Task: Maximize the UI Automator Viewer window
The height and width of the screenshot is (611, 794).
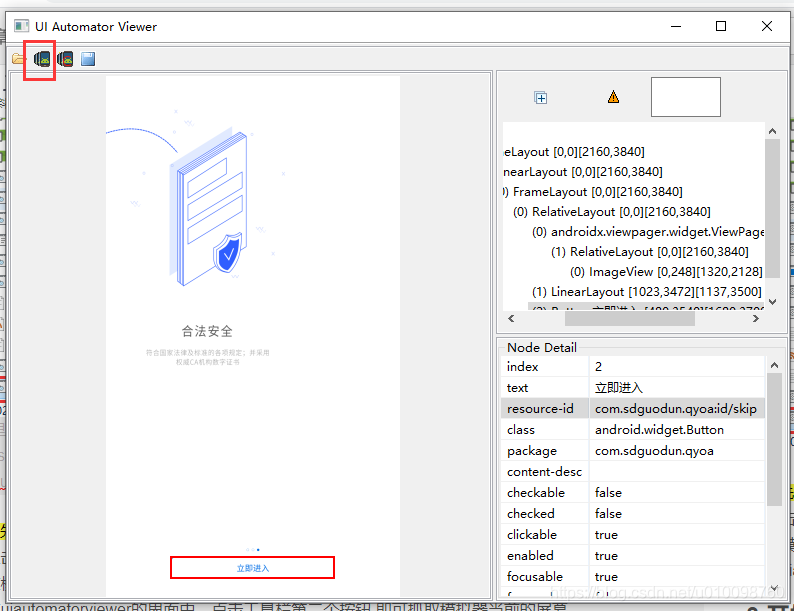Action: point(721,26)
